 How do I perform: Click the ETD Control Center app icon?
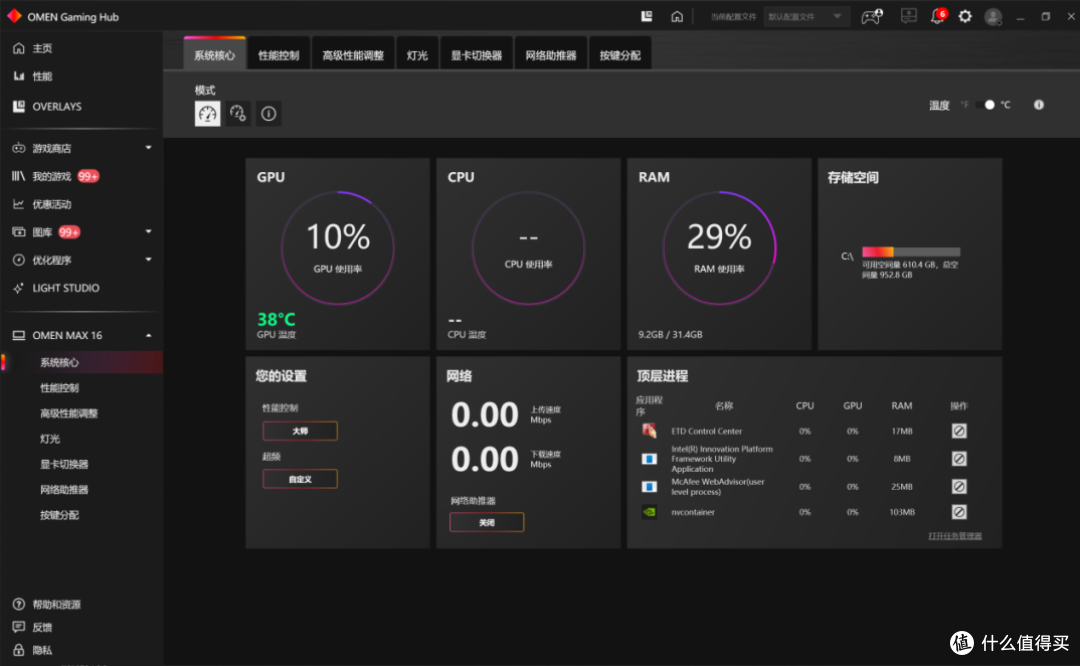coord(649,430)
